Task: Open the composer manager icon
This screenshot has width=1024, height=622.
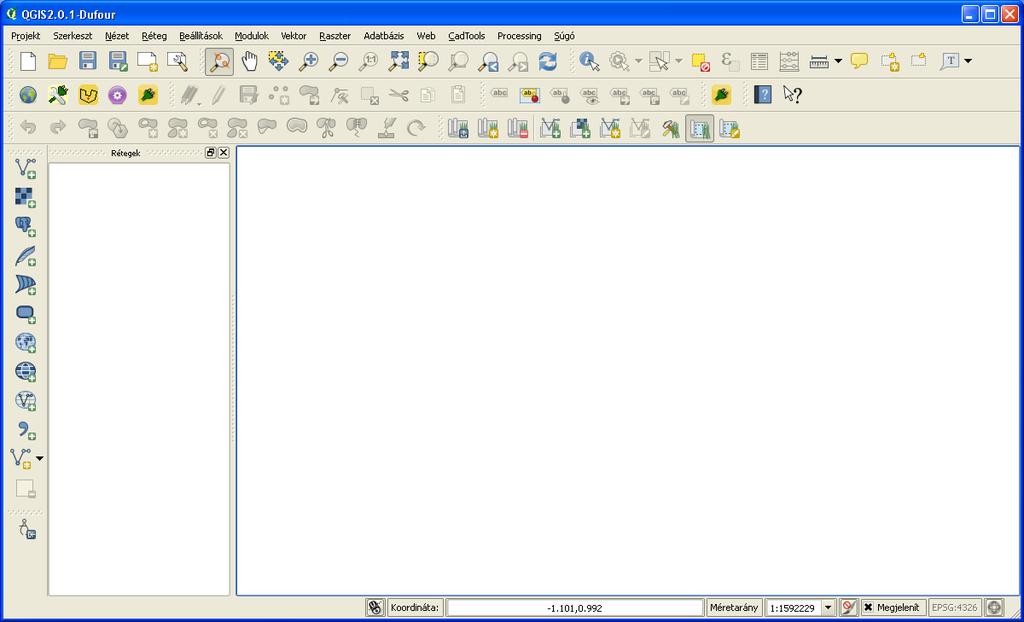Action: point(178,61)
